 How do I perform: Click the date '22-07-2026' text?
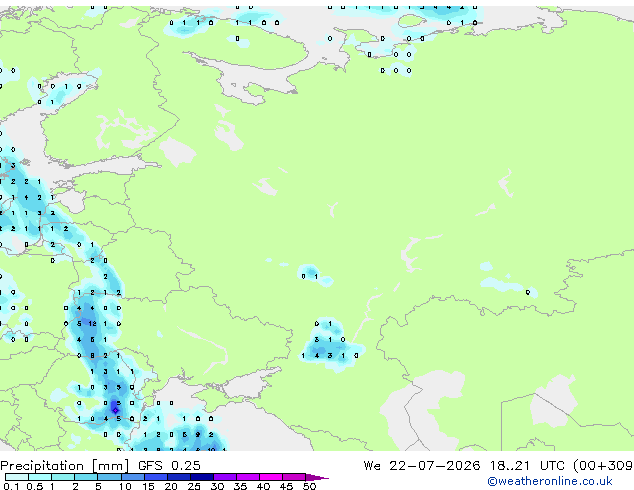(x=435, y=466)
